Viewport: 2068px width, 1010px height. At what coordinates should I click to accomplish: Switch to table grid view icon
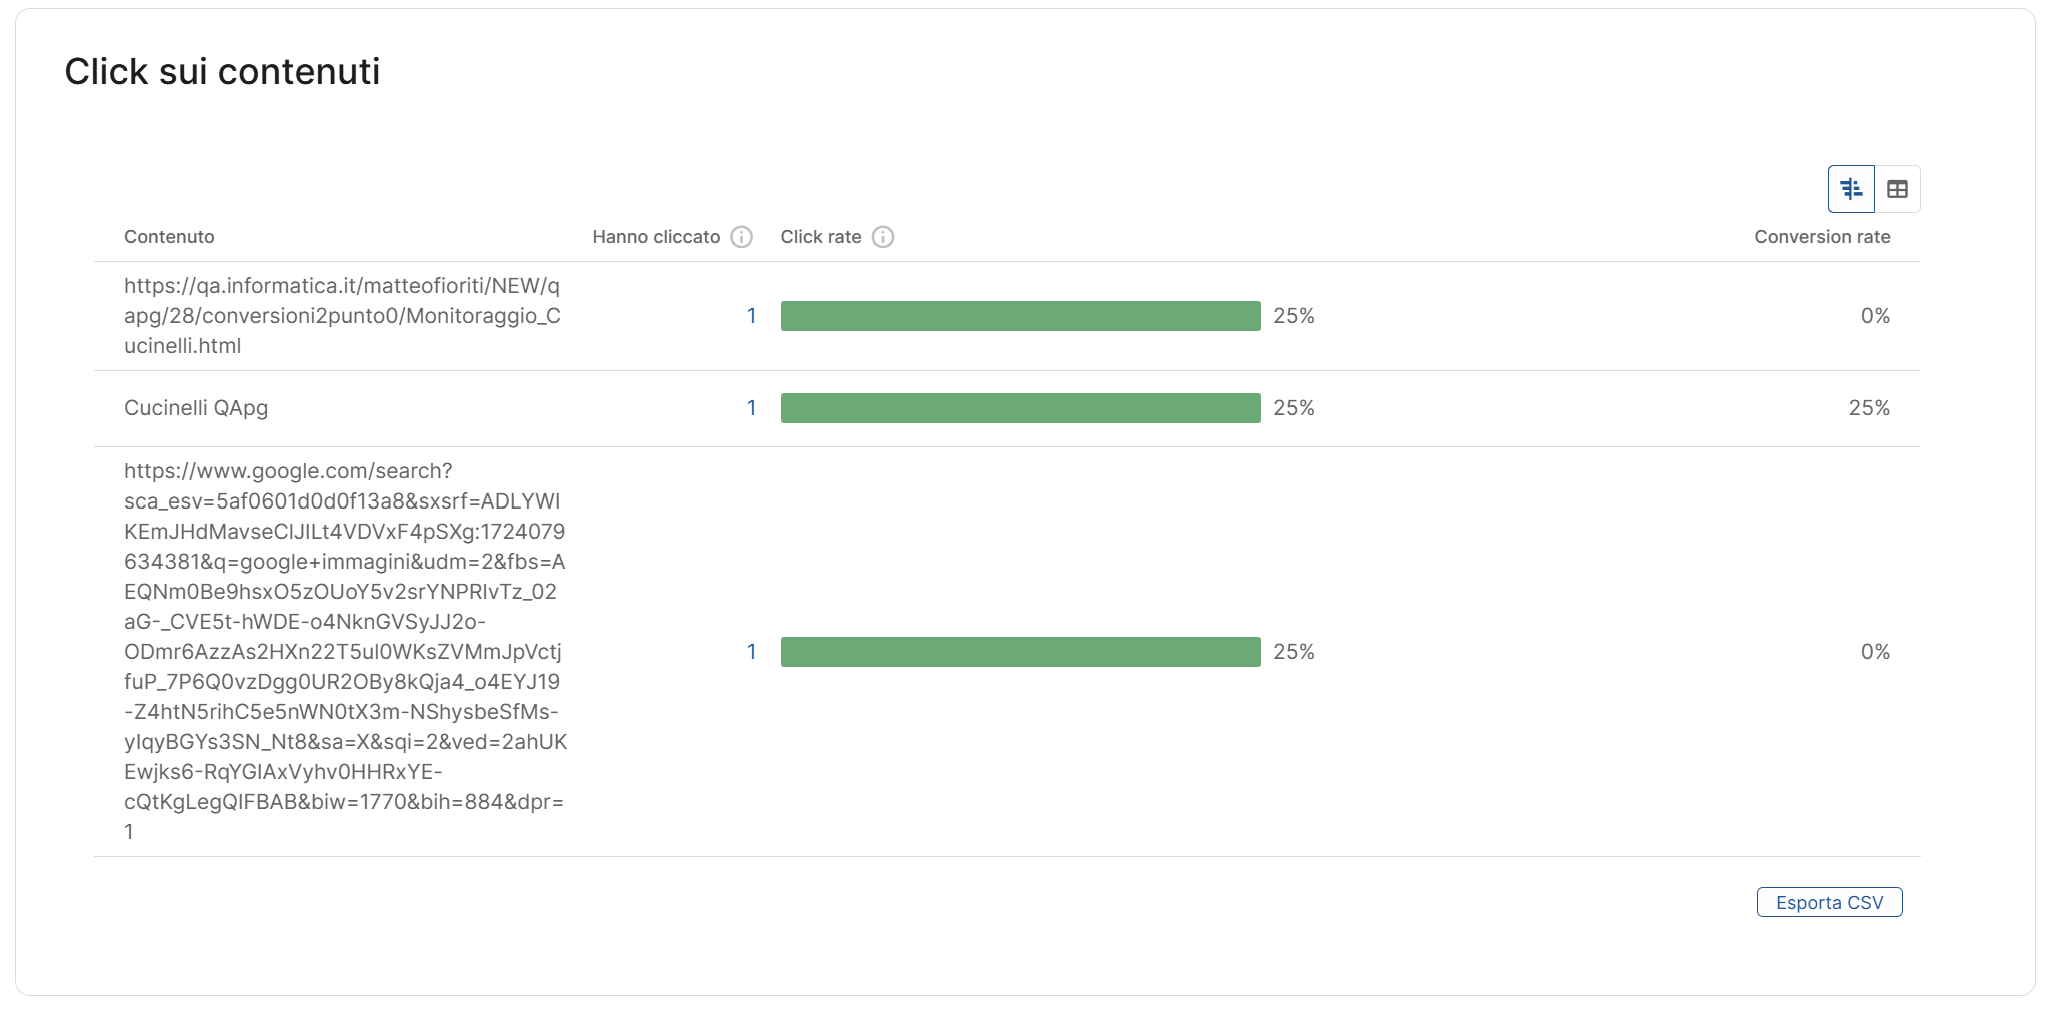tap(1897, 189)
